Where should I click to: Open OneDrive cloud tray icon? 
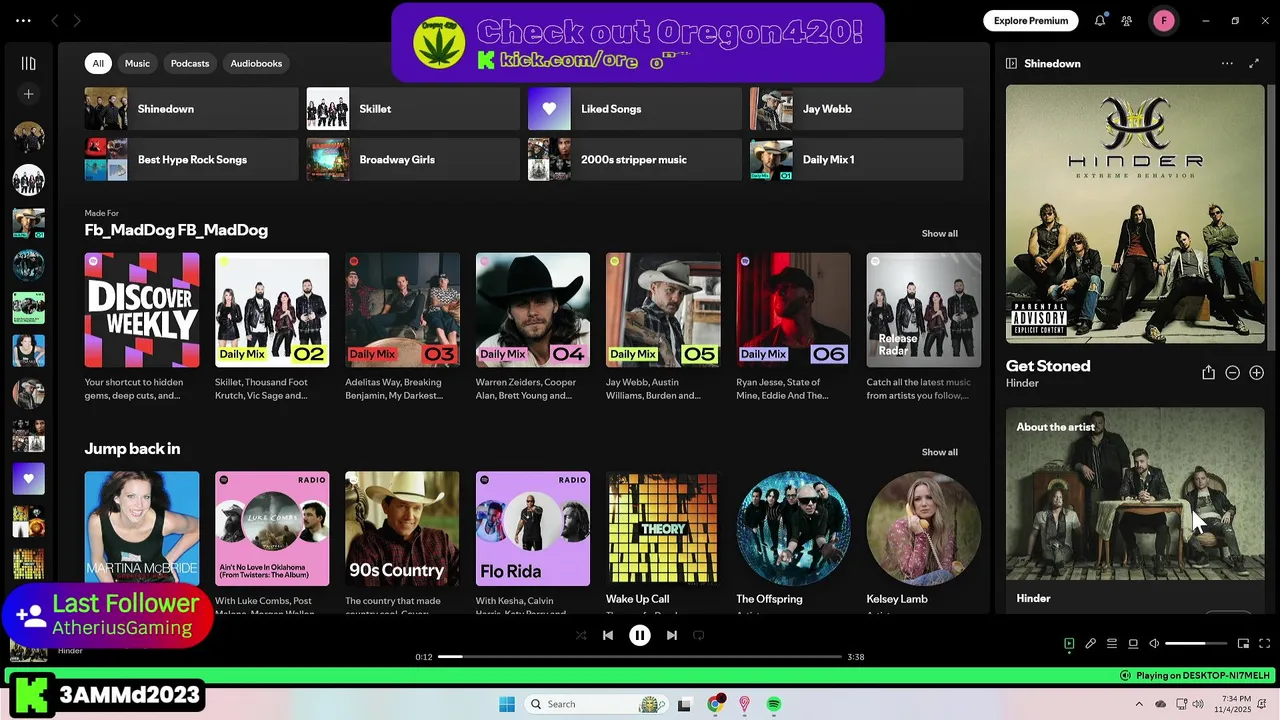pos(1160,704)
